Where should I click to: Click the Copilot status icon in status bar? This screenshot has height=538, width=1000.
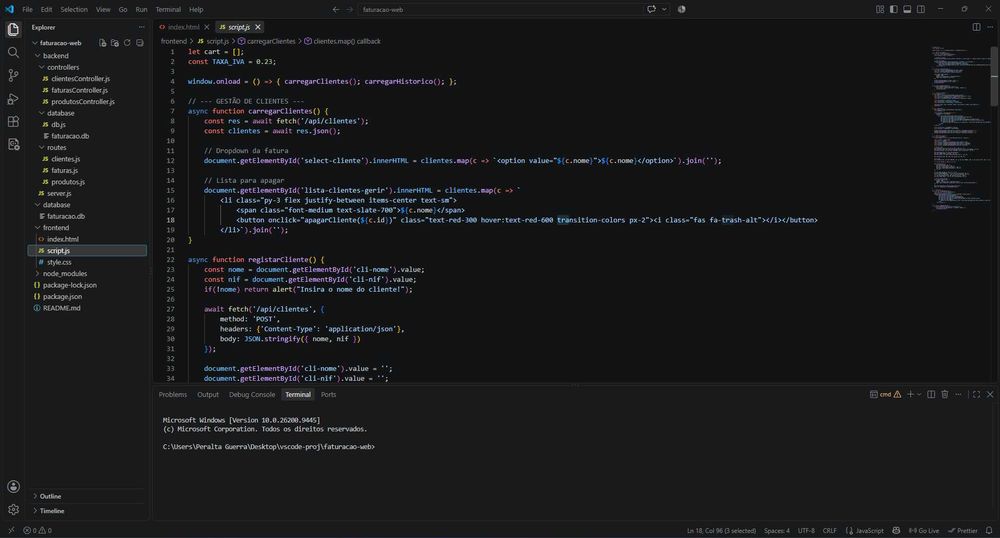[896, 530]
